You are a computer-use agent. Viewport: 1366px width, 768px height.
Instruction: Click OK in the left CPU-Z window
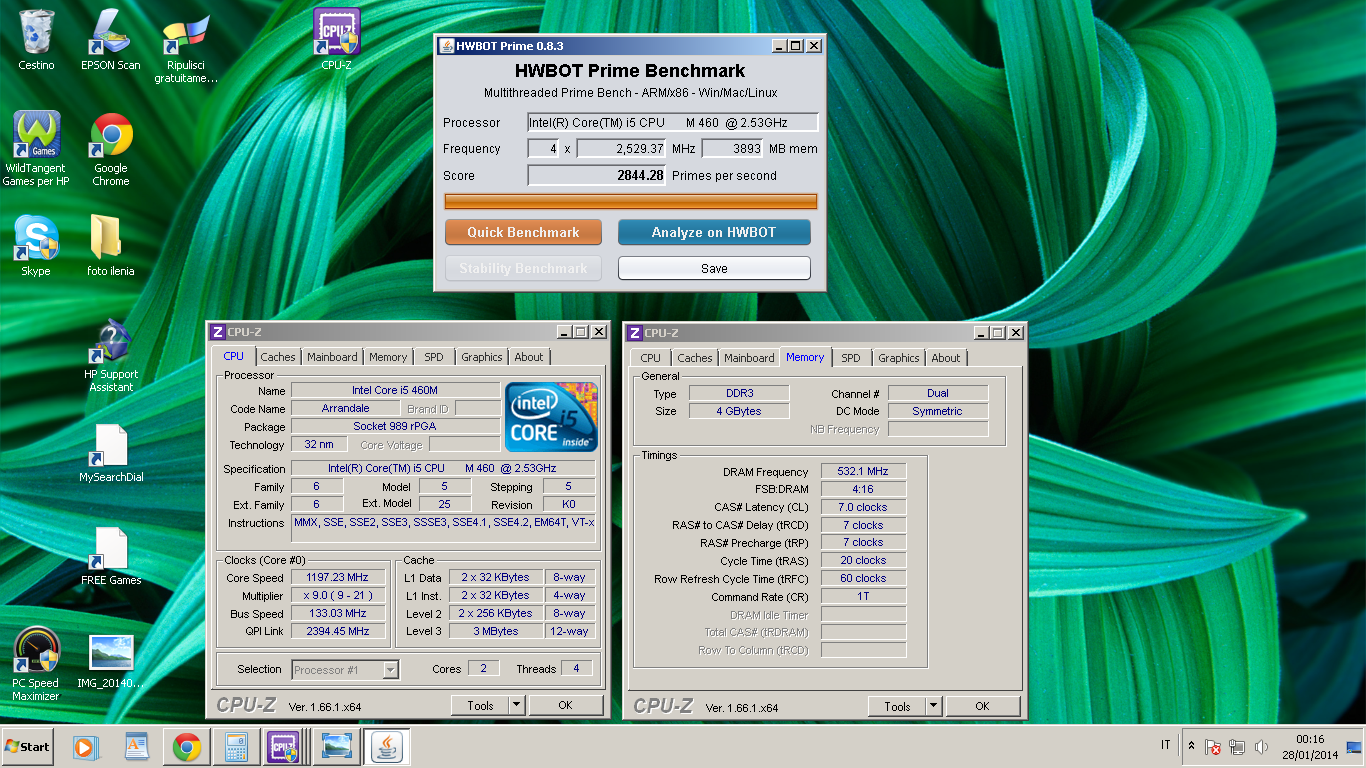tap(565, 705)
